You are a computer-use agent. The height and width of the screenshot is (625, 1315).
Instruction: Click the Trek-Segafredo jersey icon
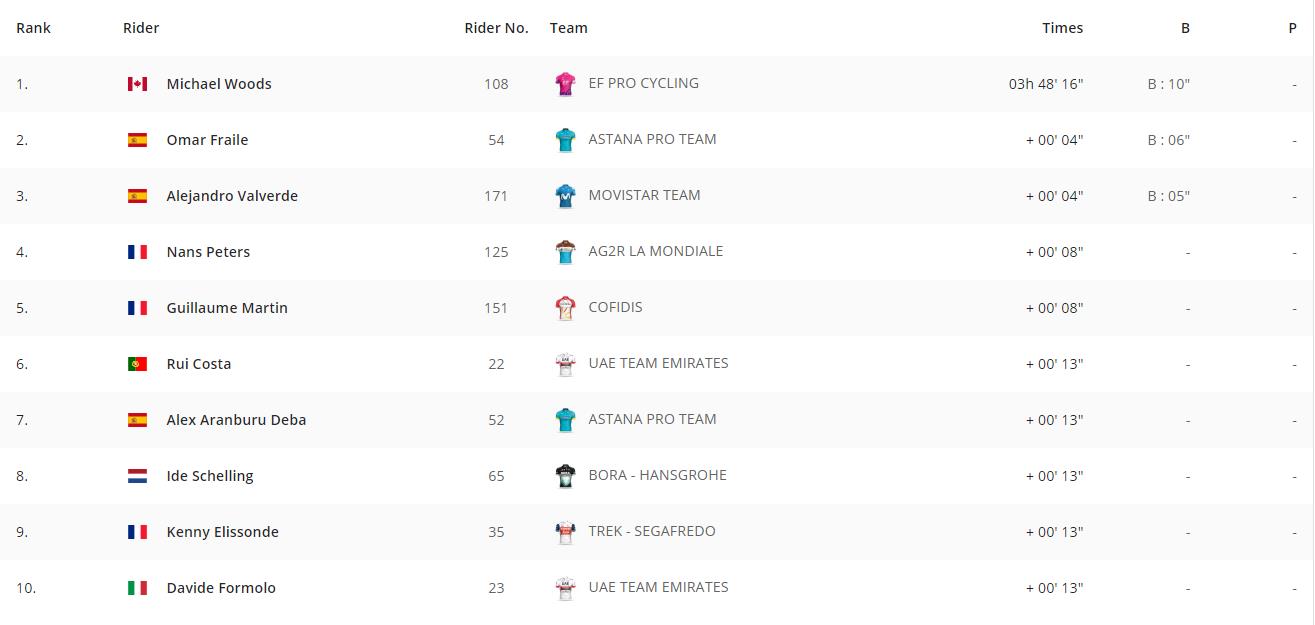(565, 532)
